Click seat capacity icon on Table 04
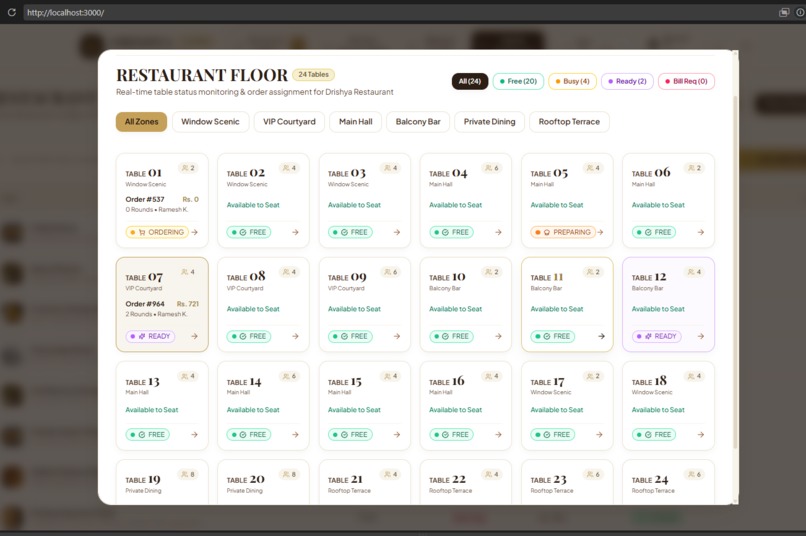This screenshot has width=806, height=536. (488, 168)
